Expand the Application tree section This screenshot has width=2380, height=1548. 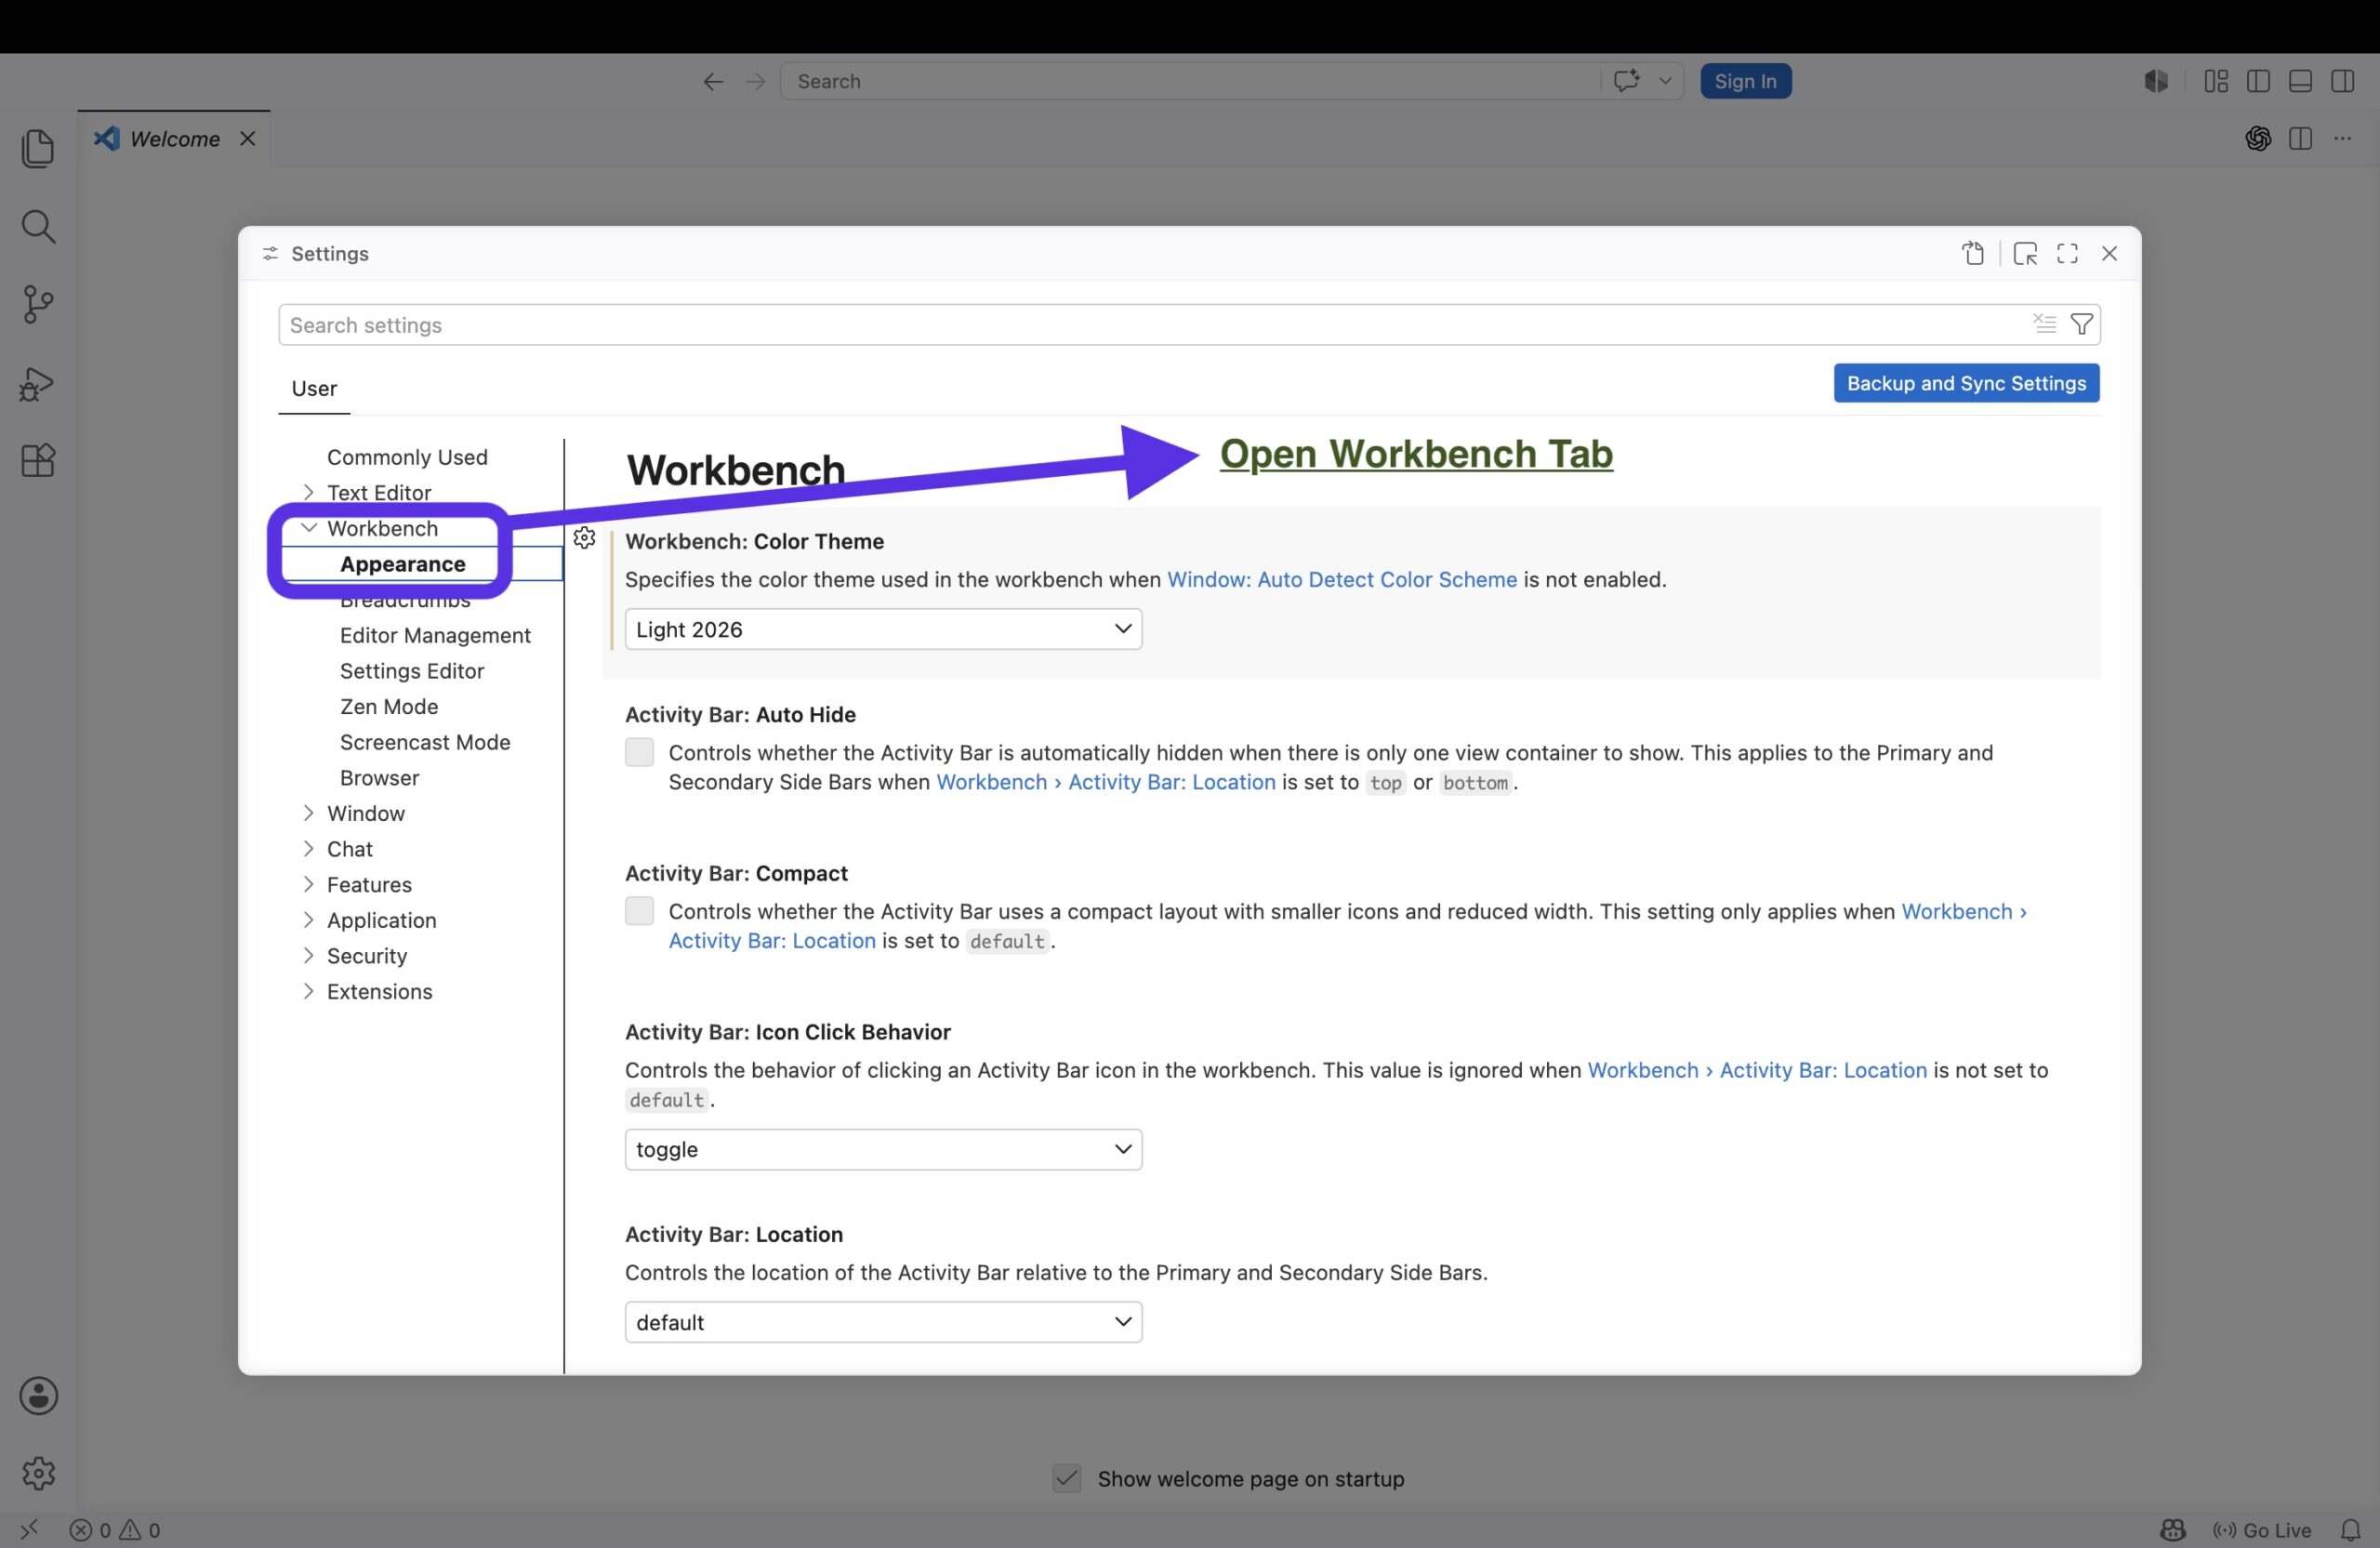click(308, 920)
